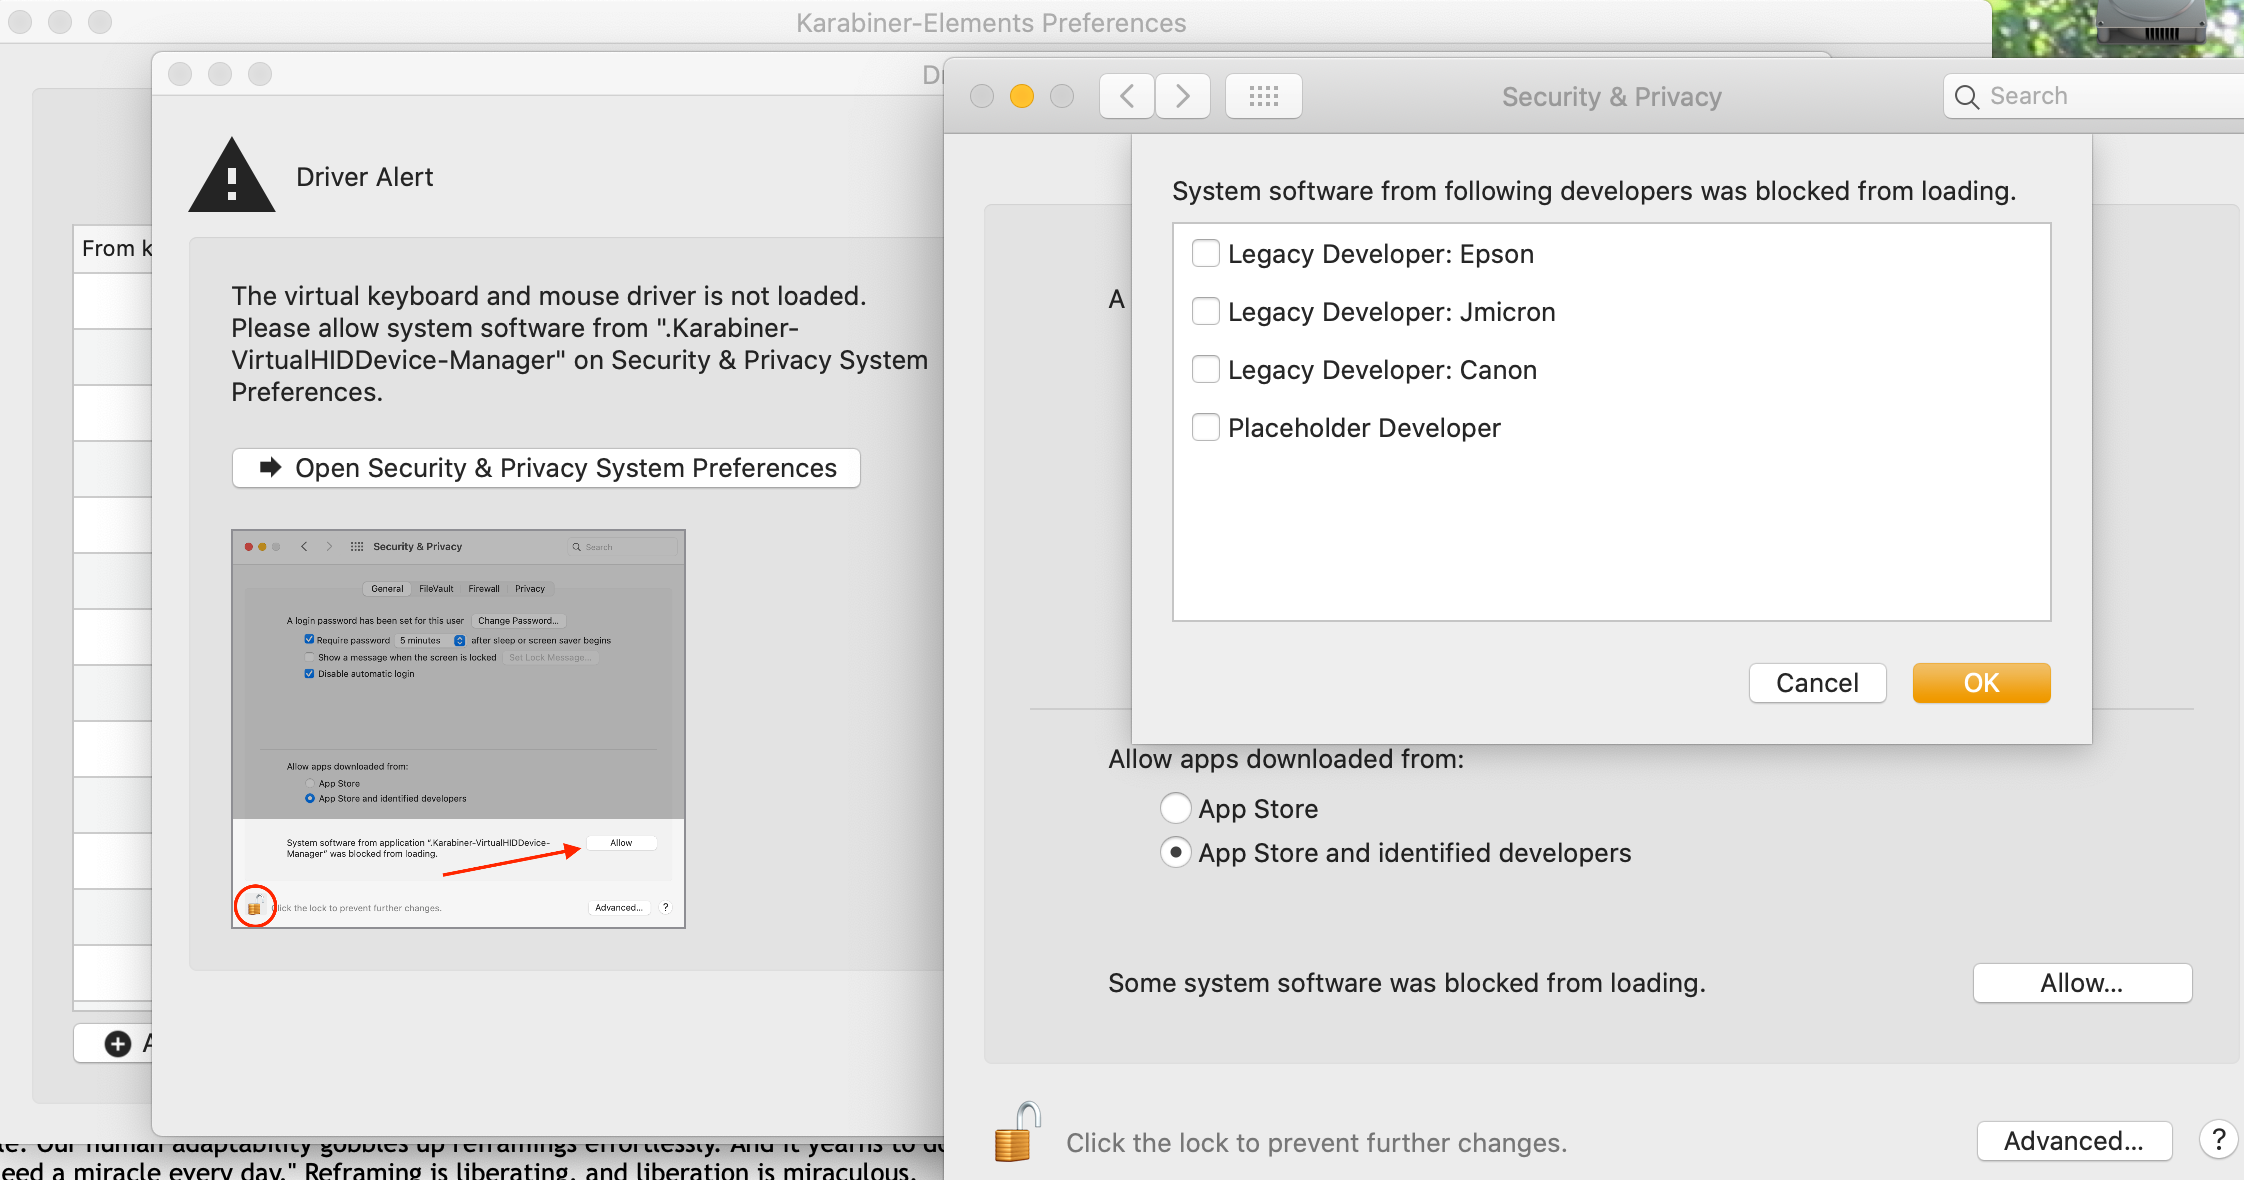Select the App Store radio option

pyautogui.click(x=1176, y=808)
